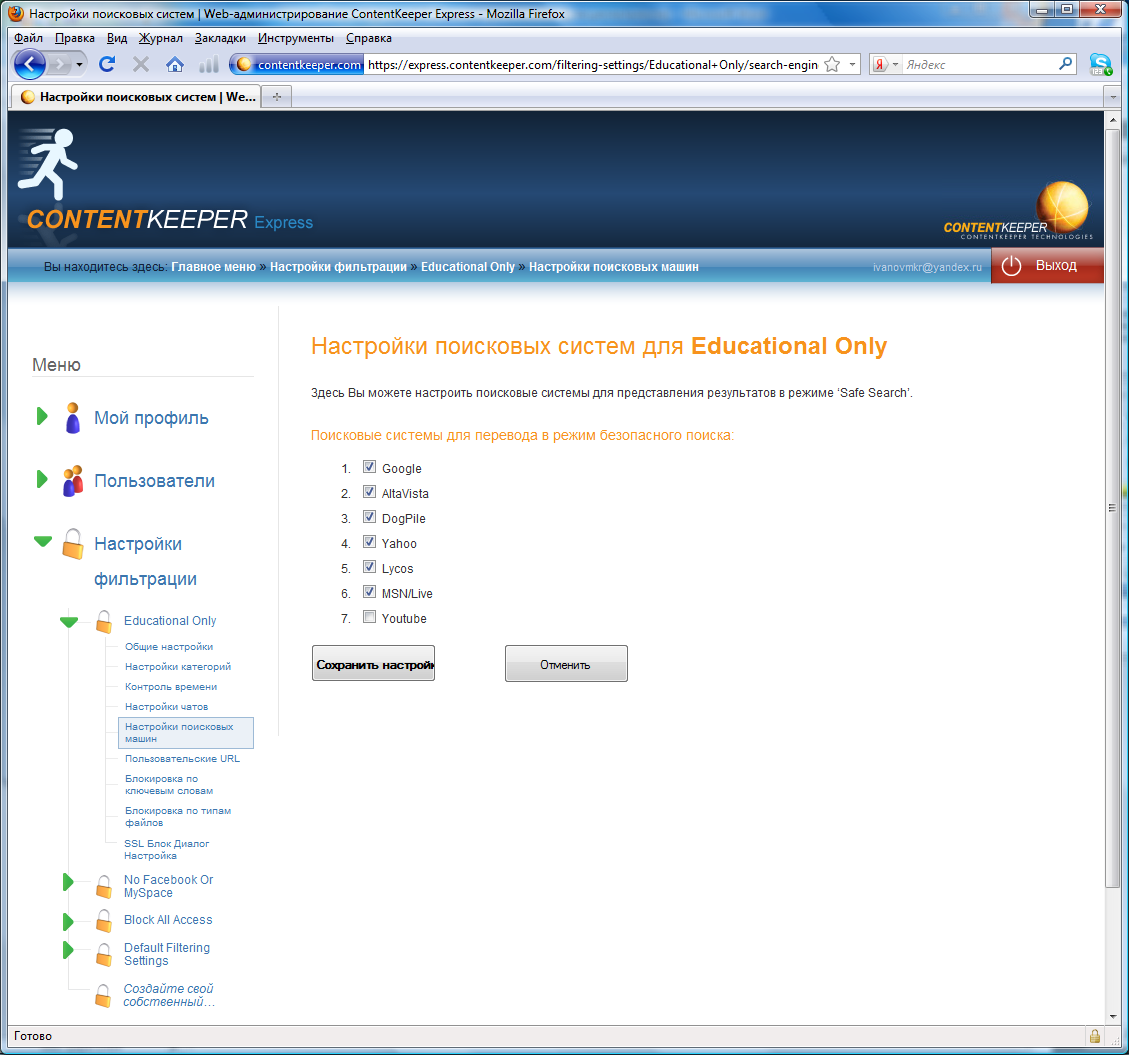Click the padlock icon beside Настройки фильтрации
1129x1055 pixels.
point(73,544)
